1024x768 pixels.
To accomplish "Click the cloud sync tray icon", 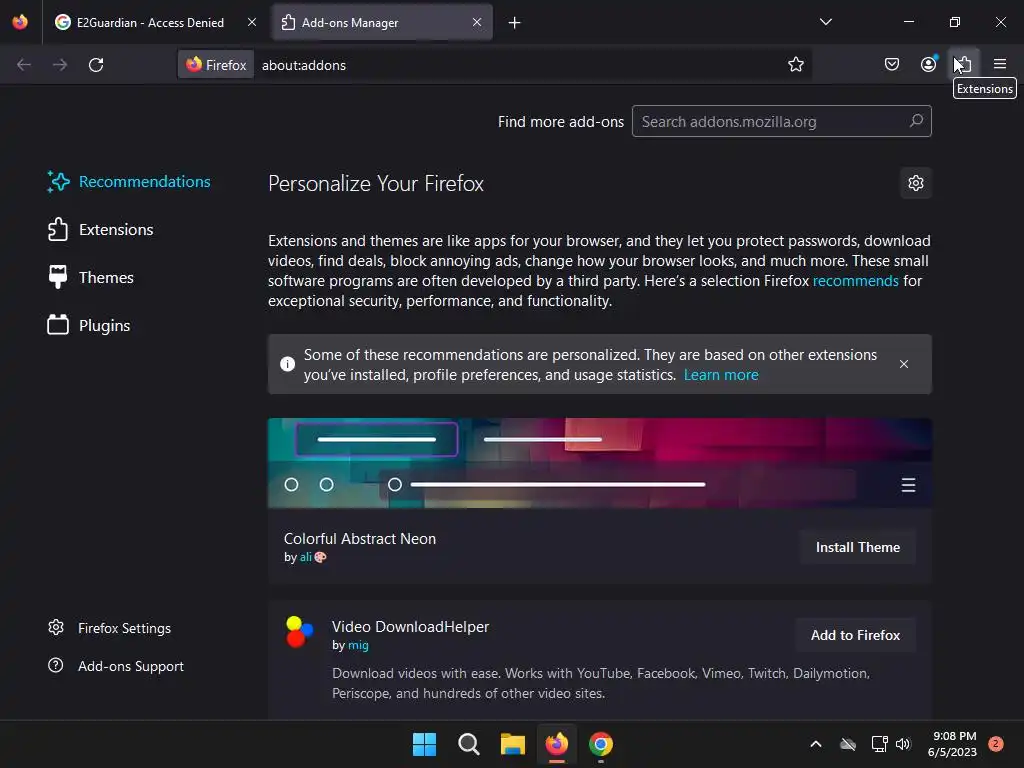I will point(848,744).
